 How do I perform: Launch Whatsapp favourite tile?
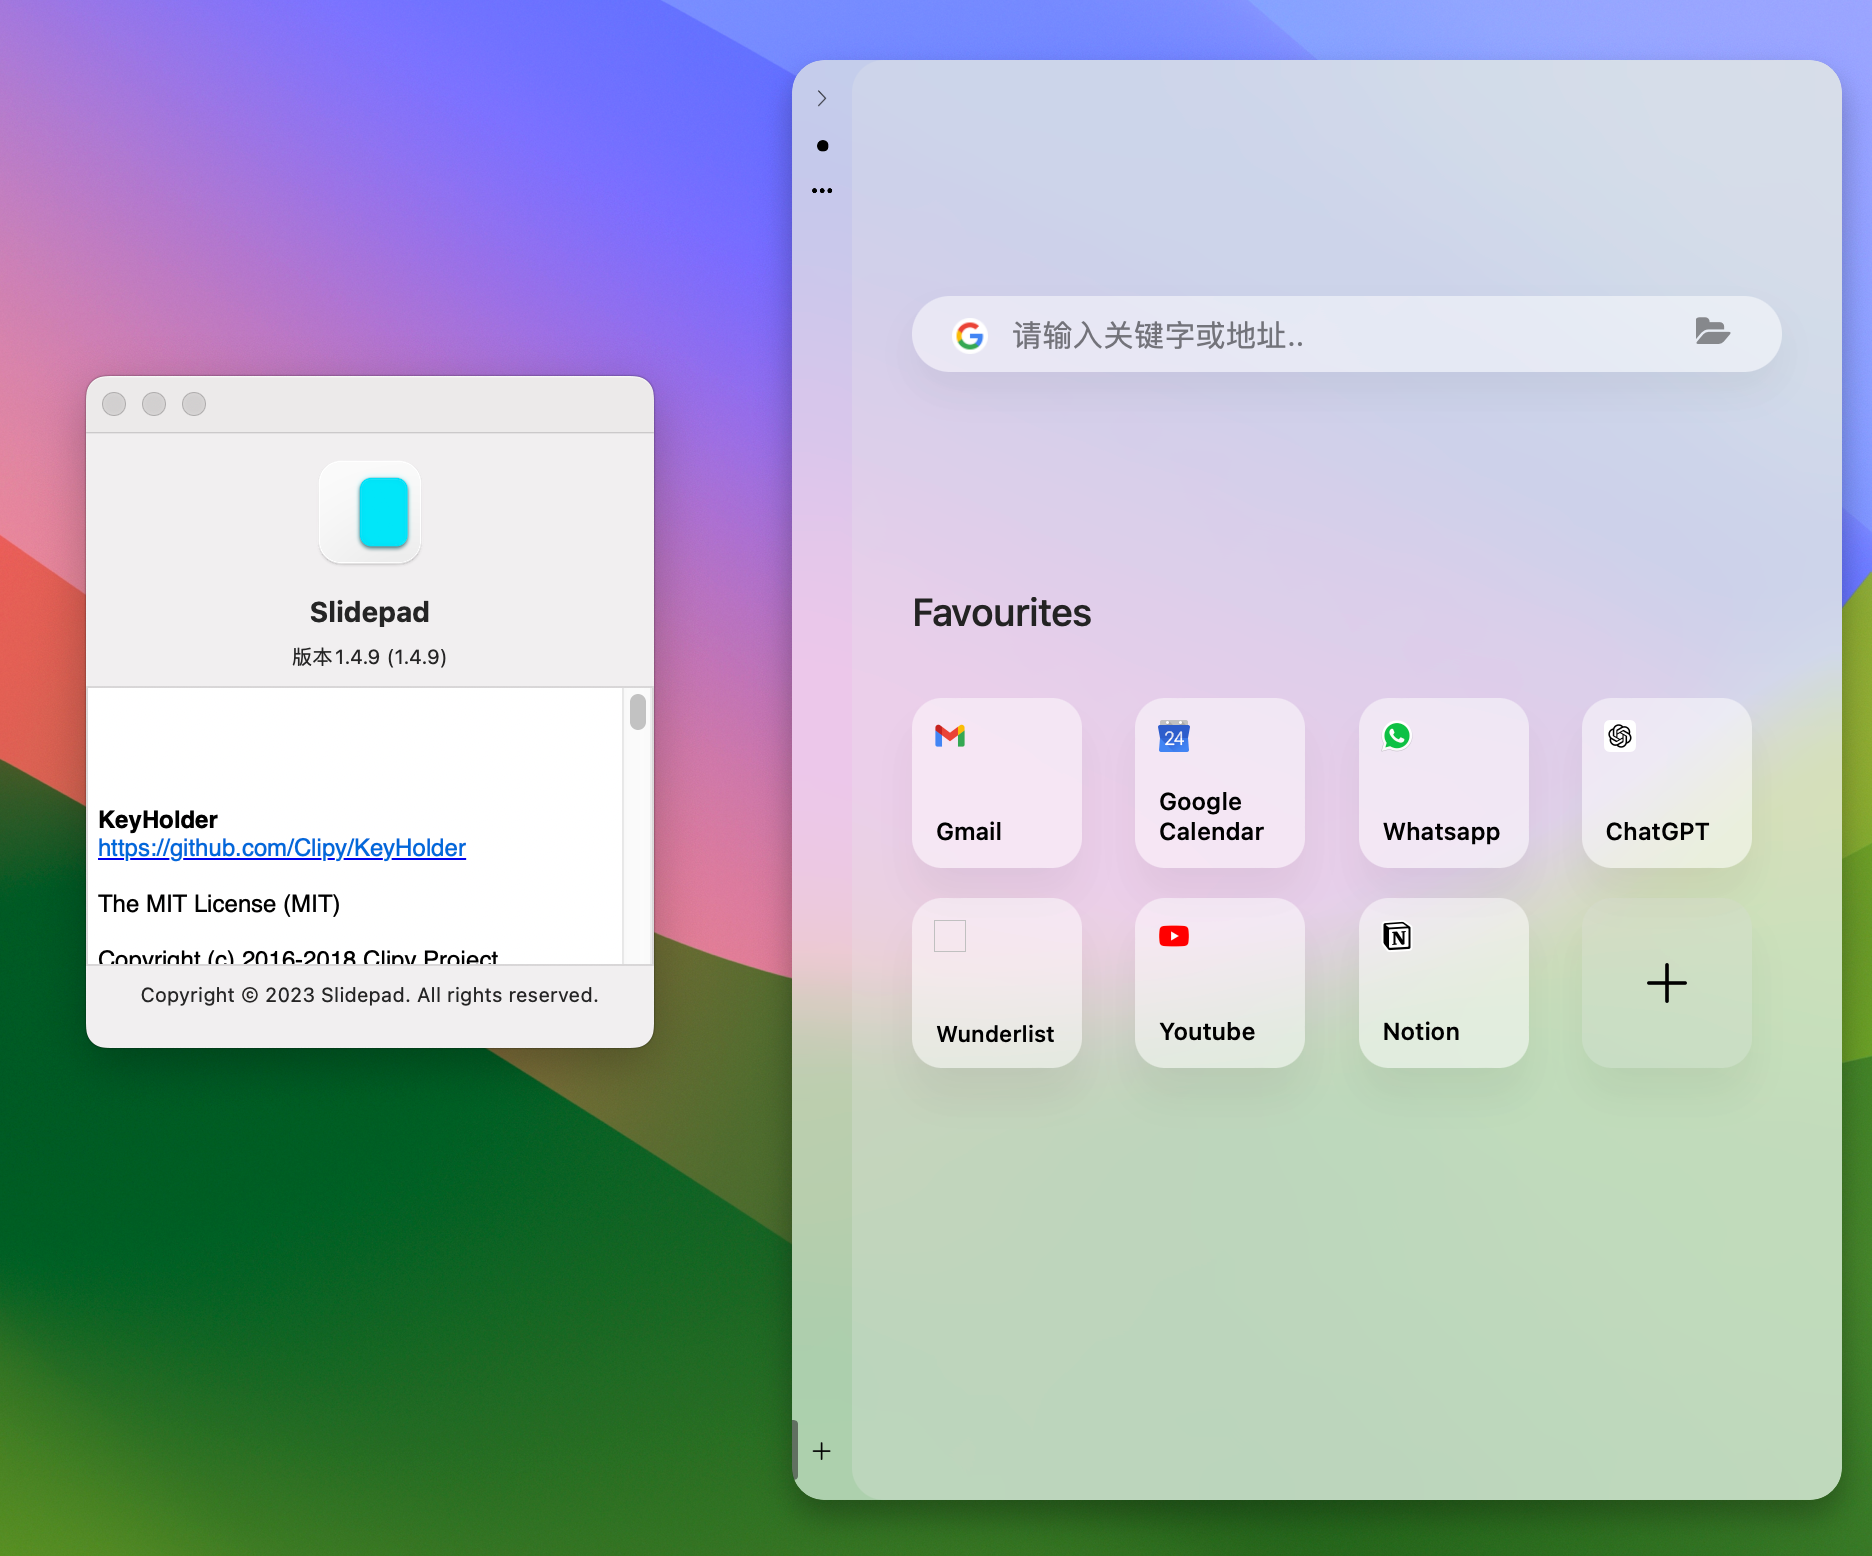1442,783
